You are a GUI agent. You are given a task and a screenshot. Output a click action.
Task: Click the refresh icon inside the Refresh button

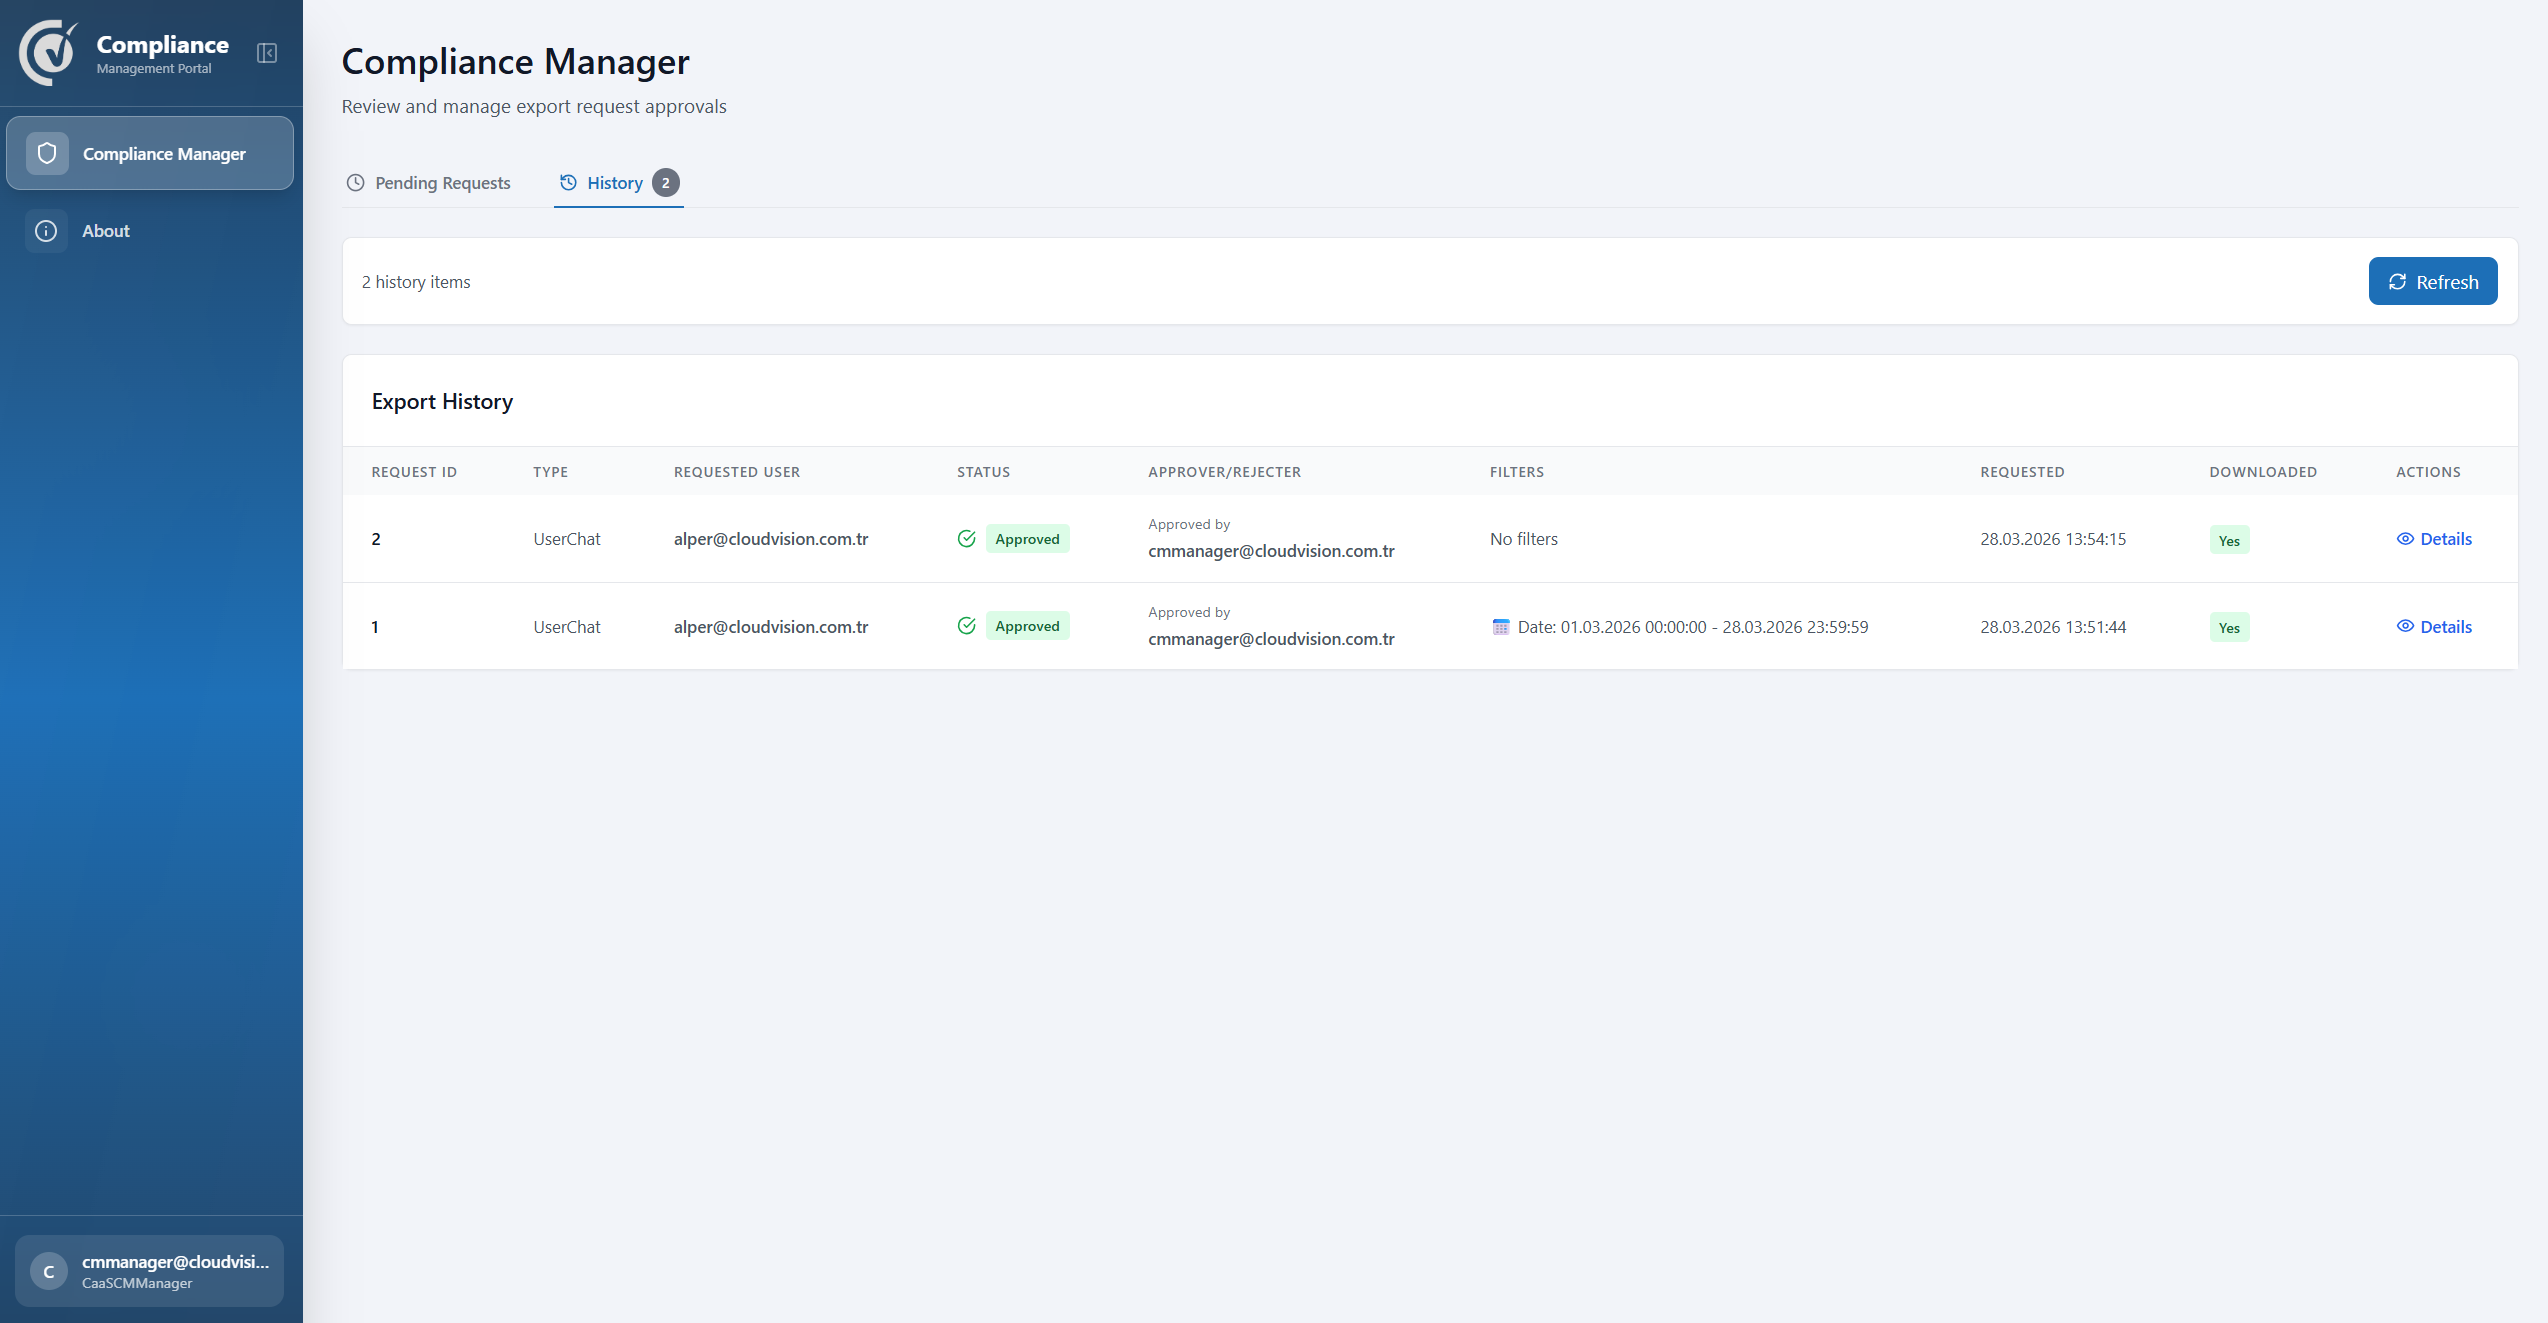2397,281
